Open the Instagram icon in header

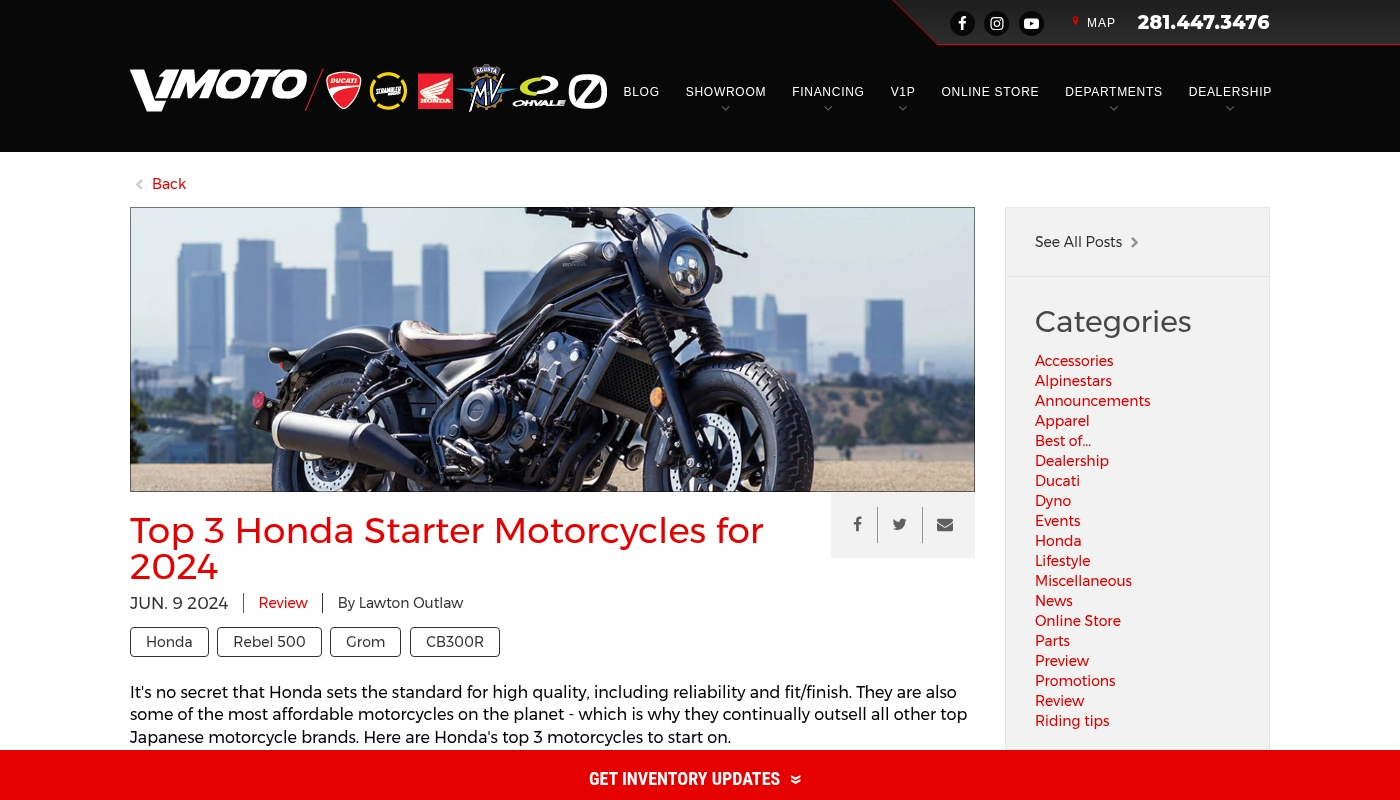997,23
